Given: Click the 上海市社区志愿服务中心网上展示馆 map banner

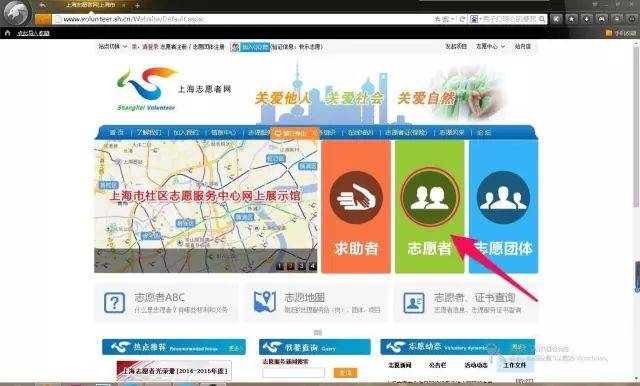Looking at the screenshot, I should point(206,206).
